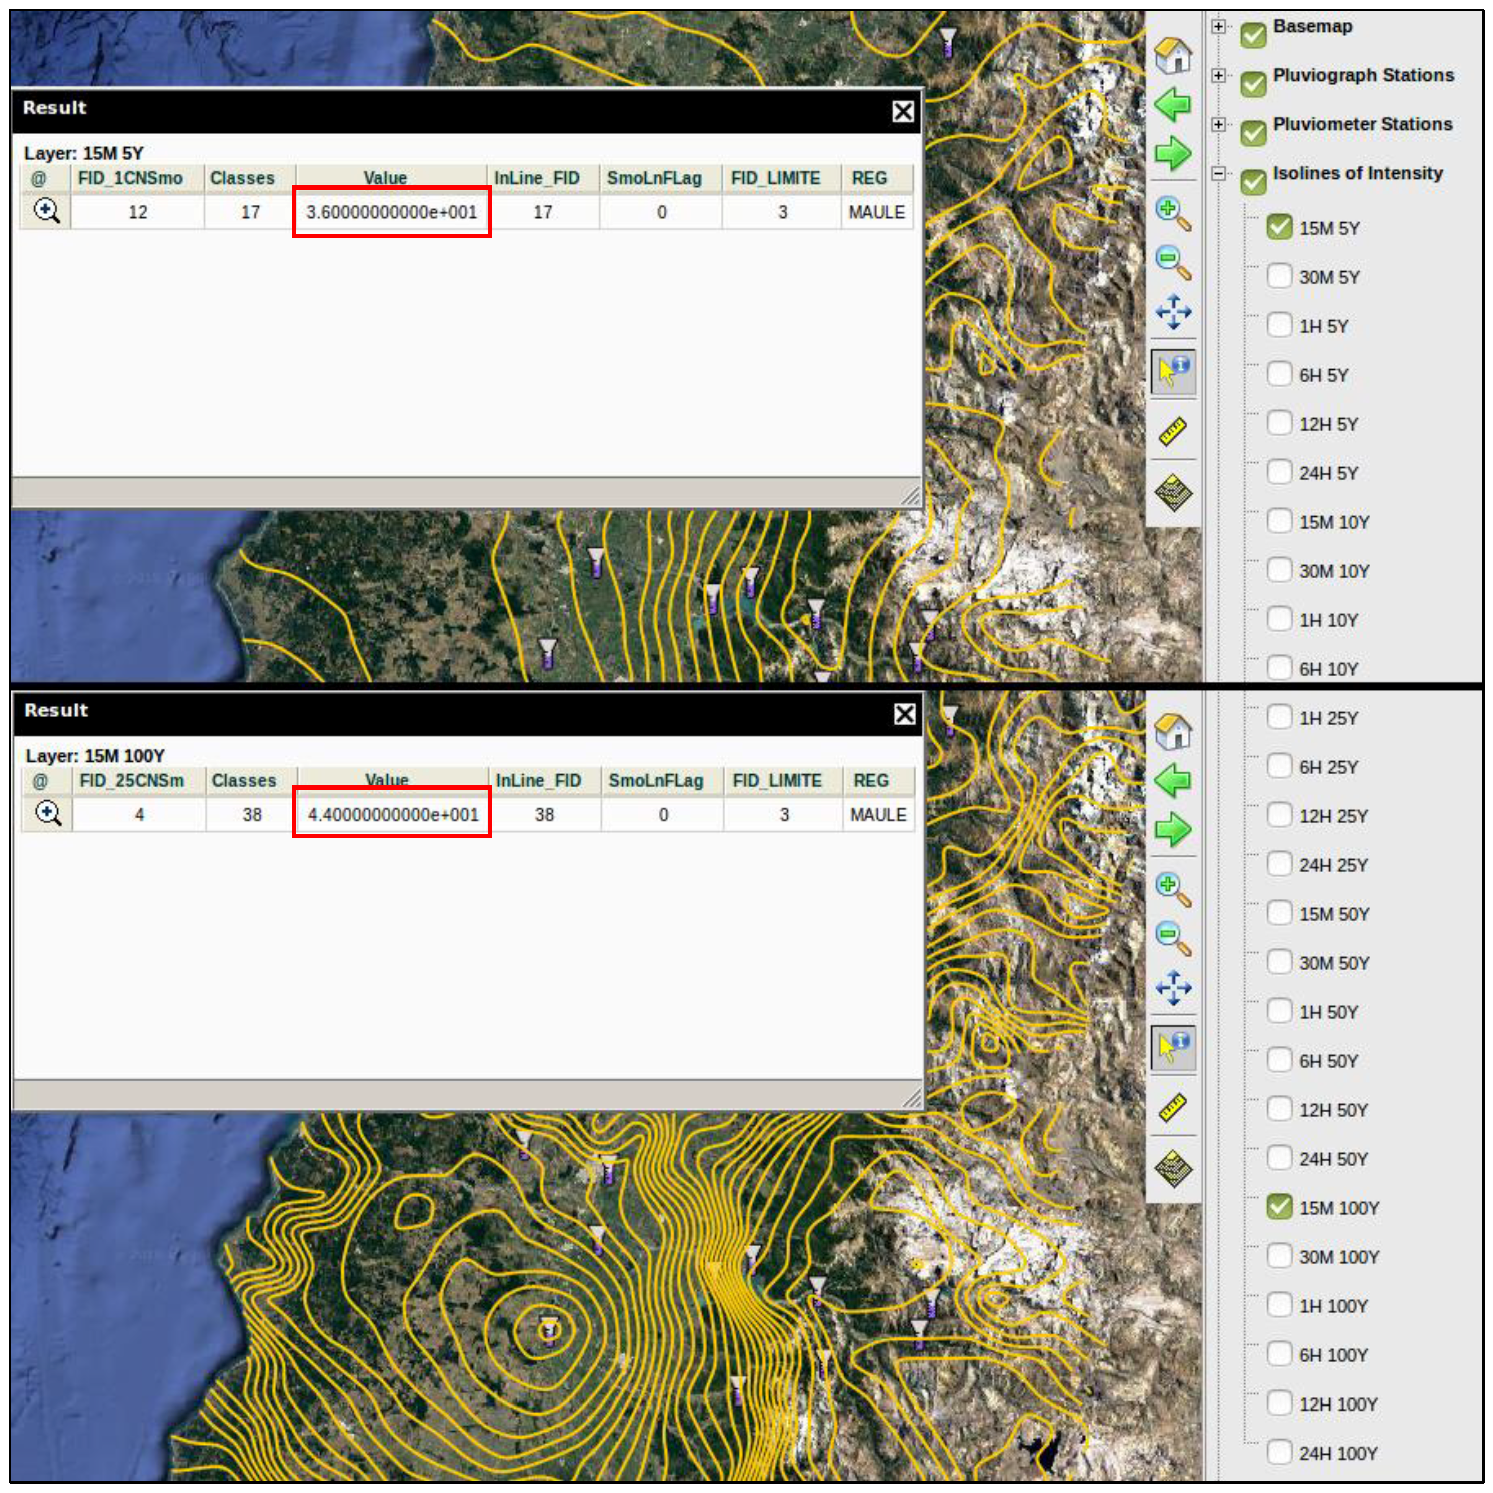Toggle the Basemap layer checkbox
This screenshot has width=1493, height=1493.
pyautogui.click(x=1253, y=35)
